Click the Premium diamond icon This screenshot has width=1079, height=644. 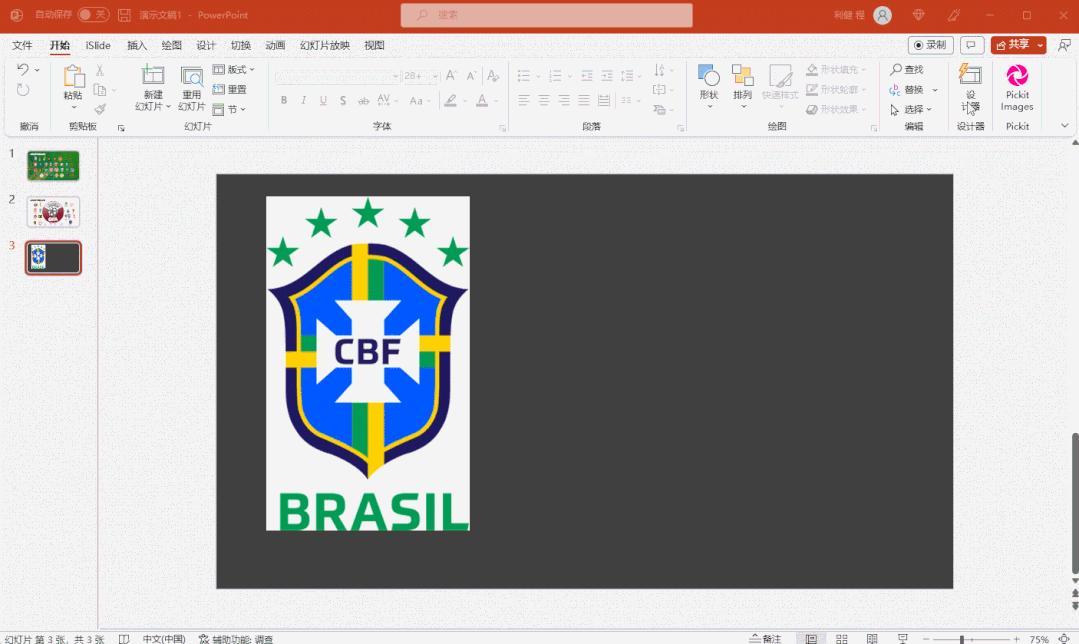pos(919,14)
